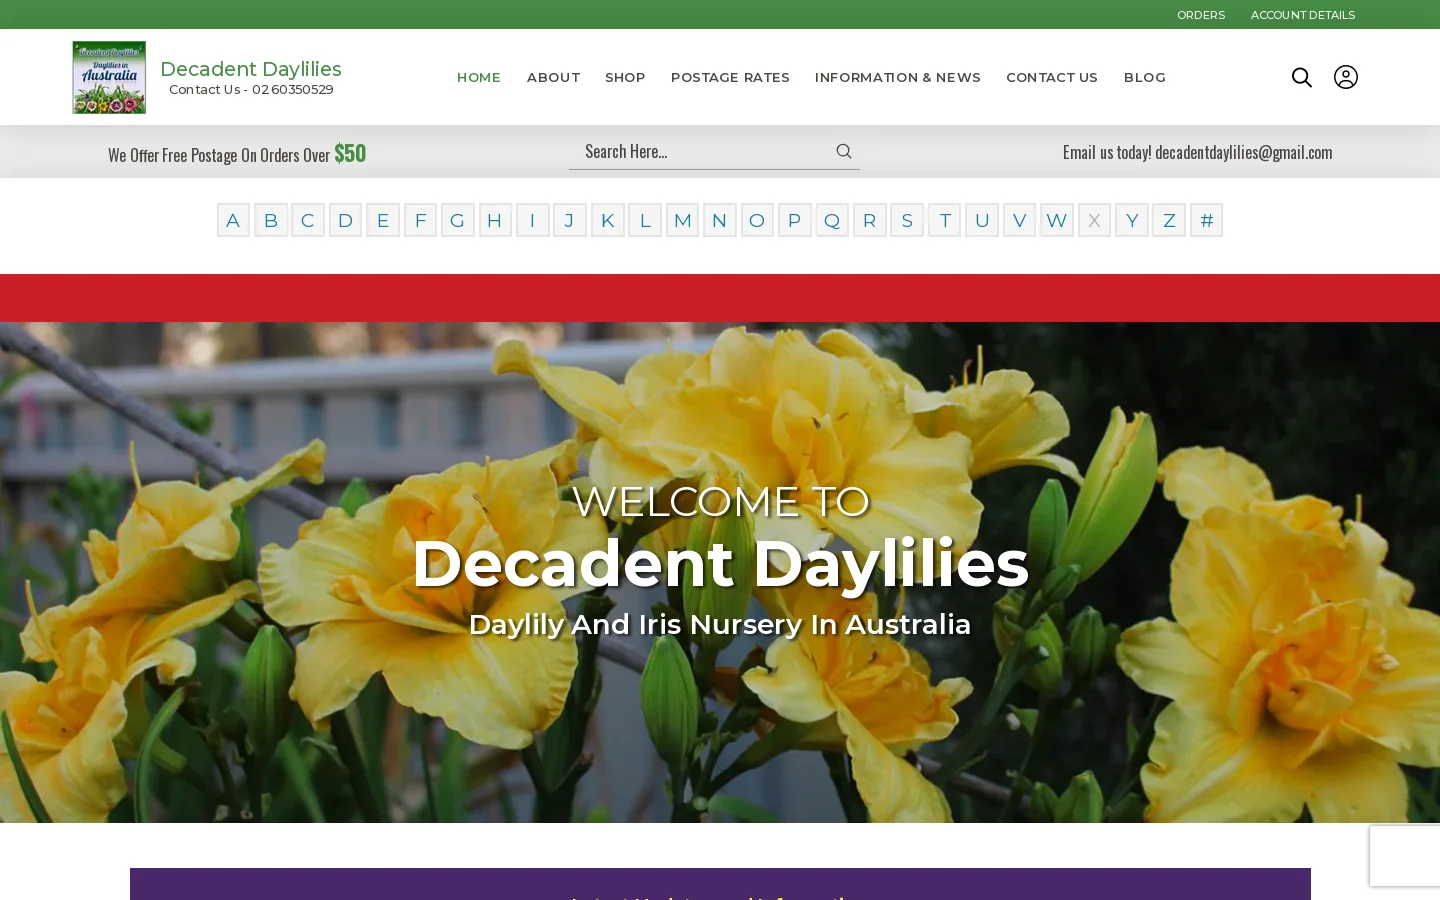This screenshot has width=1440, height=900.
Task: Open Account Details link
Action: (x=1303, y=15)
